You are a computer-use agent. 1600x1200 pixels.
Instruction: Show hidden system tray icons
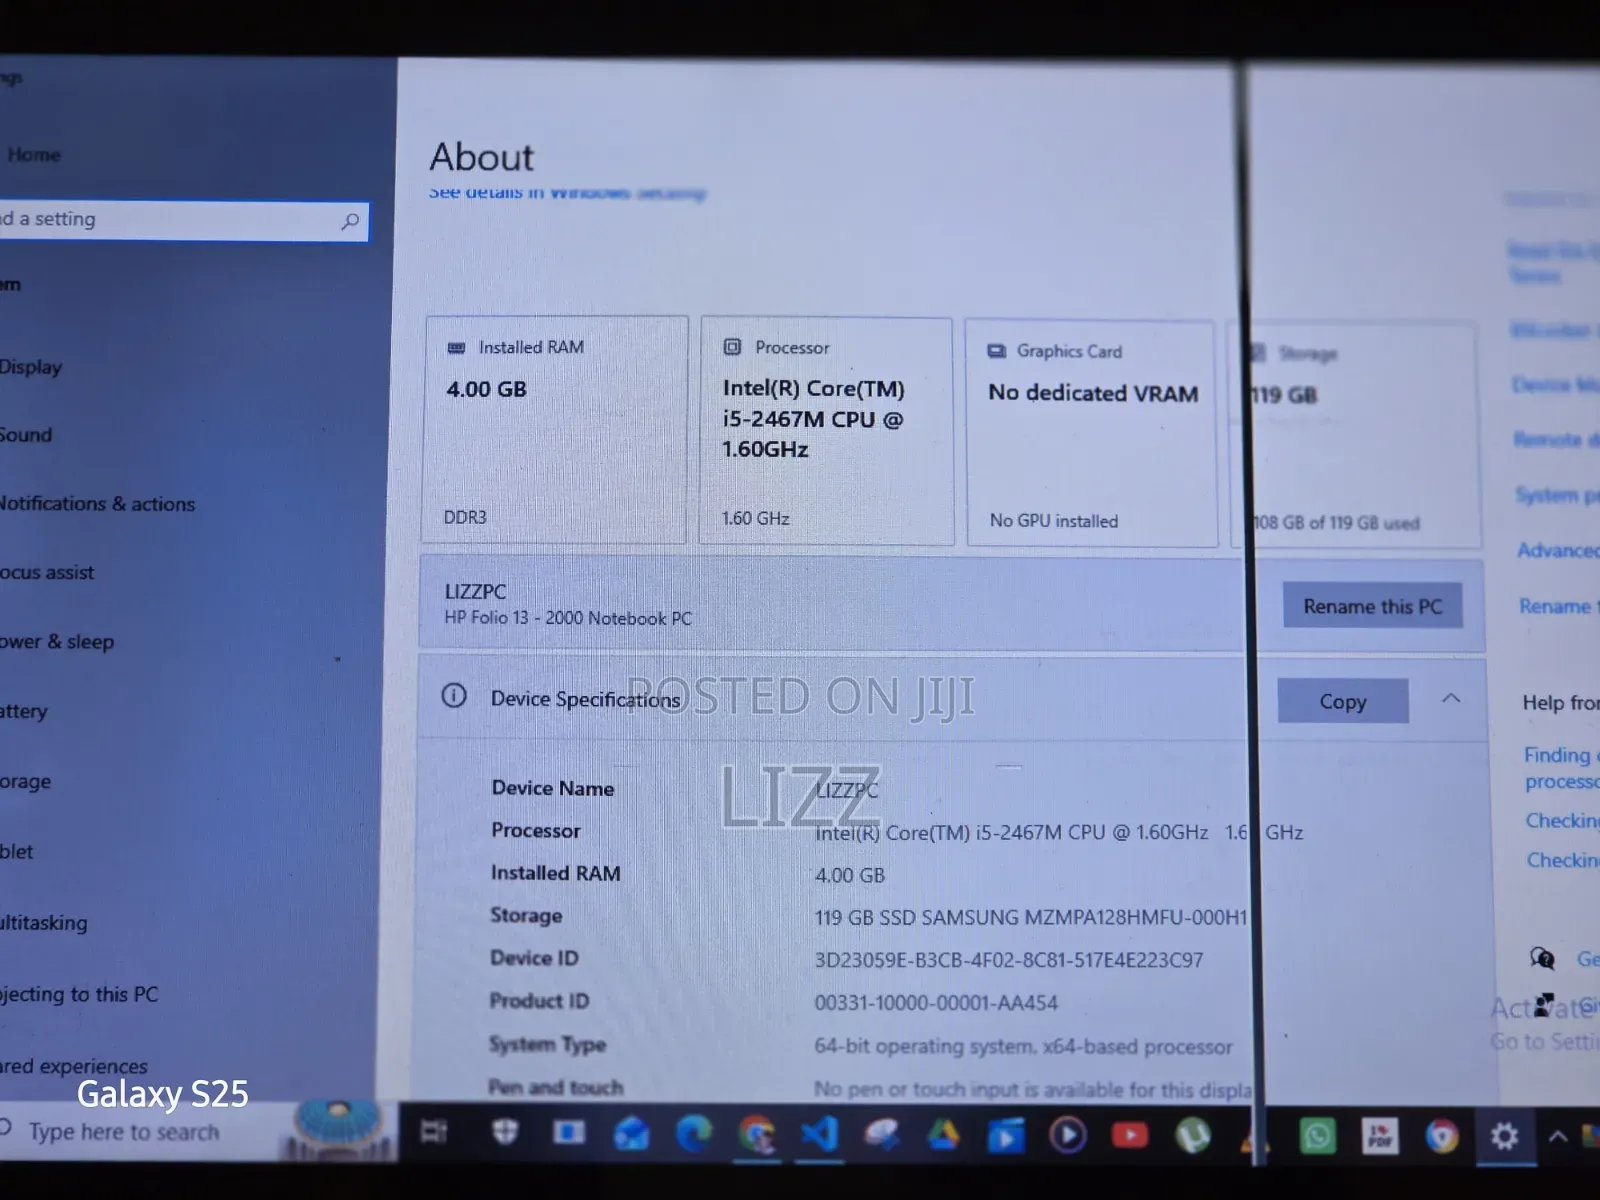click(1558, 1137)
